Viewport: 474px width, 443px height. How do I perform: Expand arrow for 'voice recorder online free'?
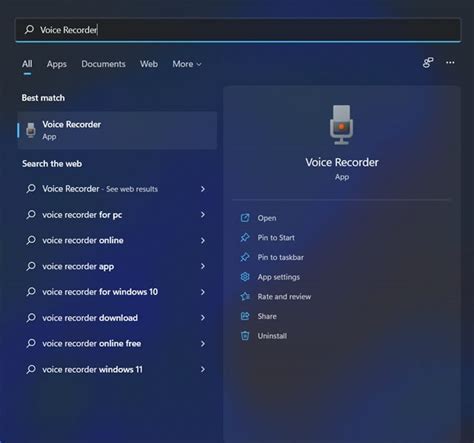tap(203, 343)
